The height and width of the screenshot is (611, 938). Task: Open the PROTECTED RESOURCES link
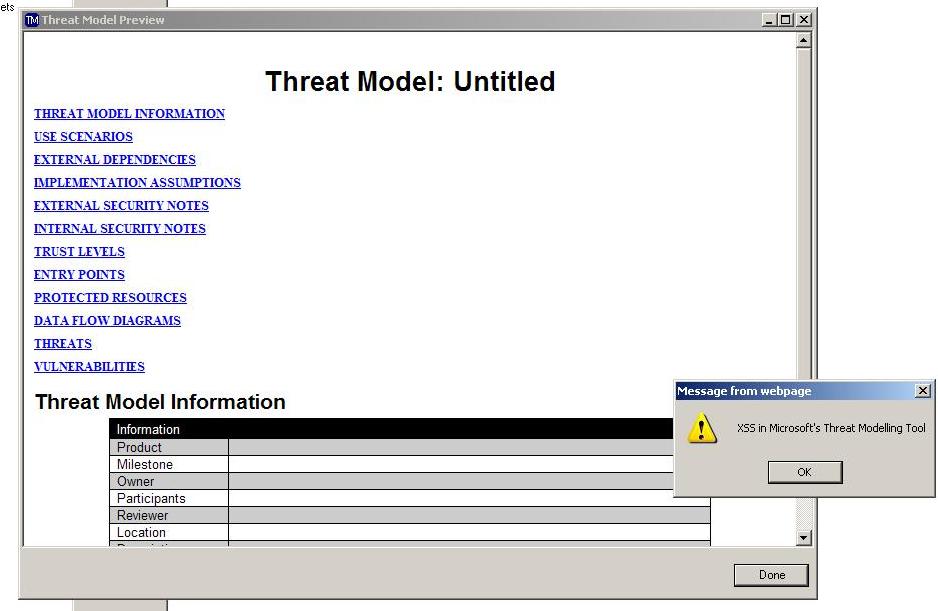pyautogui.click(x=110, y=298)
